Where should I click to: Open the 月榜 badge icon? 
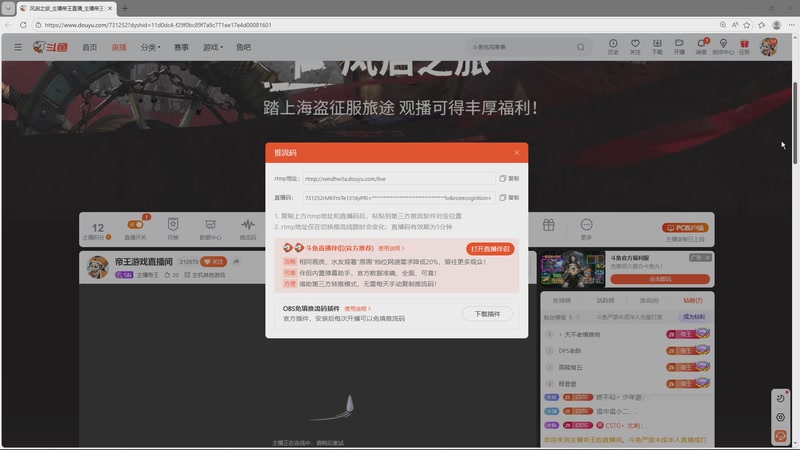pos(173,229)
